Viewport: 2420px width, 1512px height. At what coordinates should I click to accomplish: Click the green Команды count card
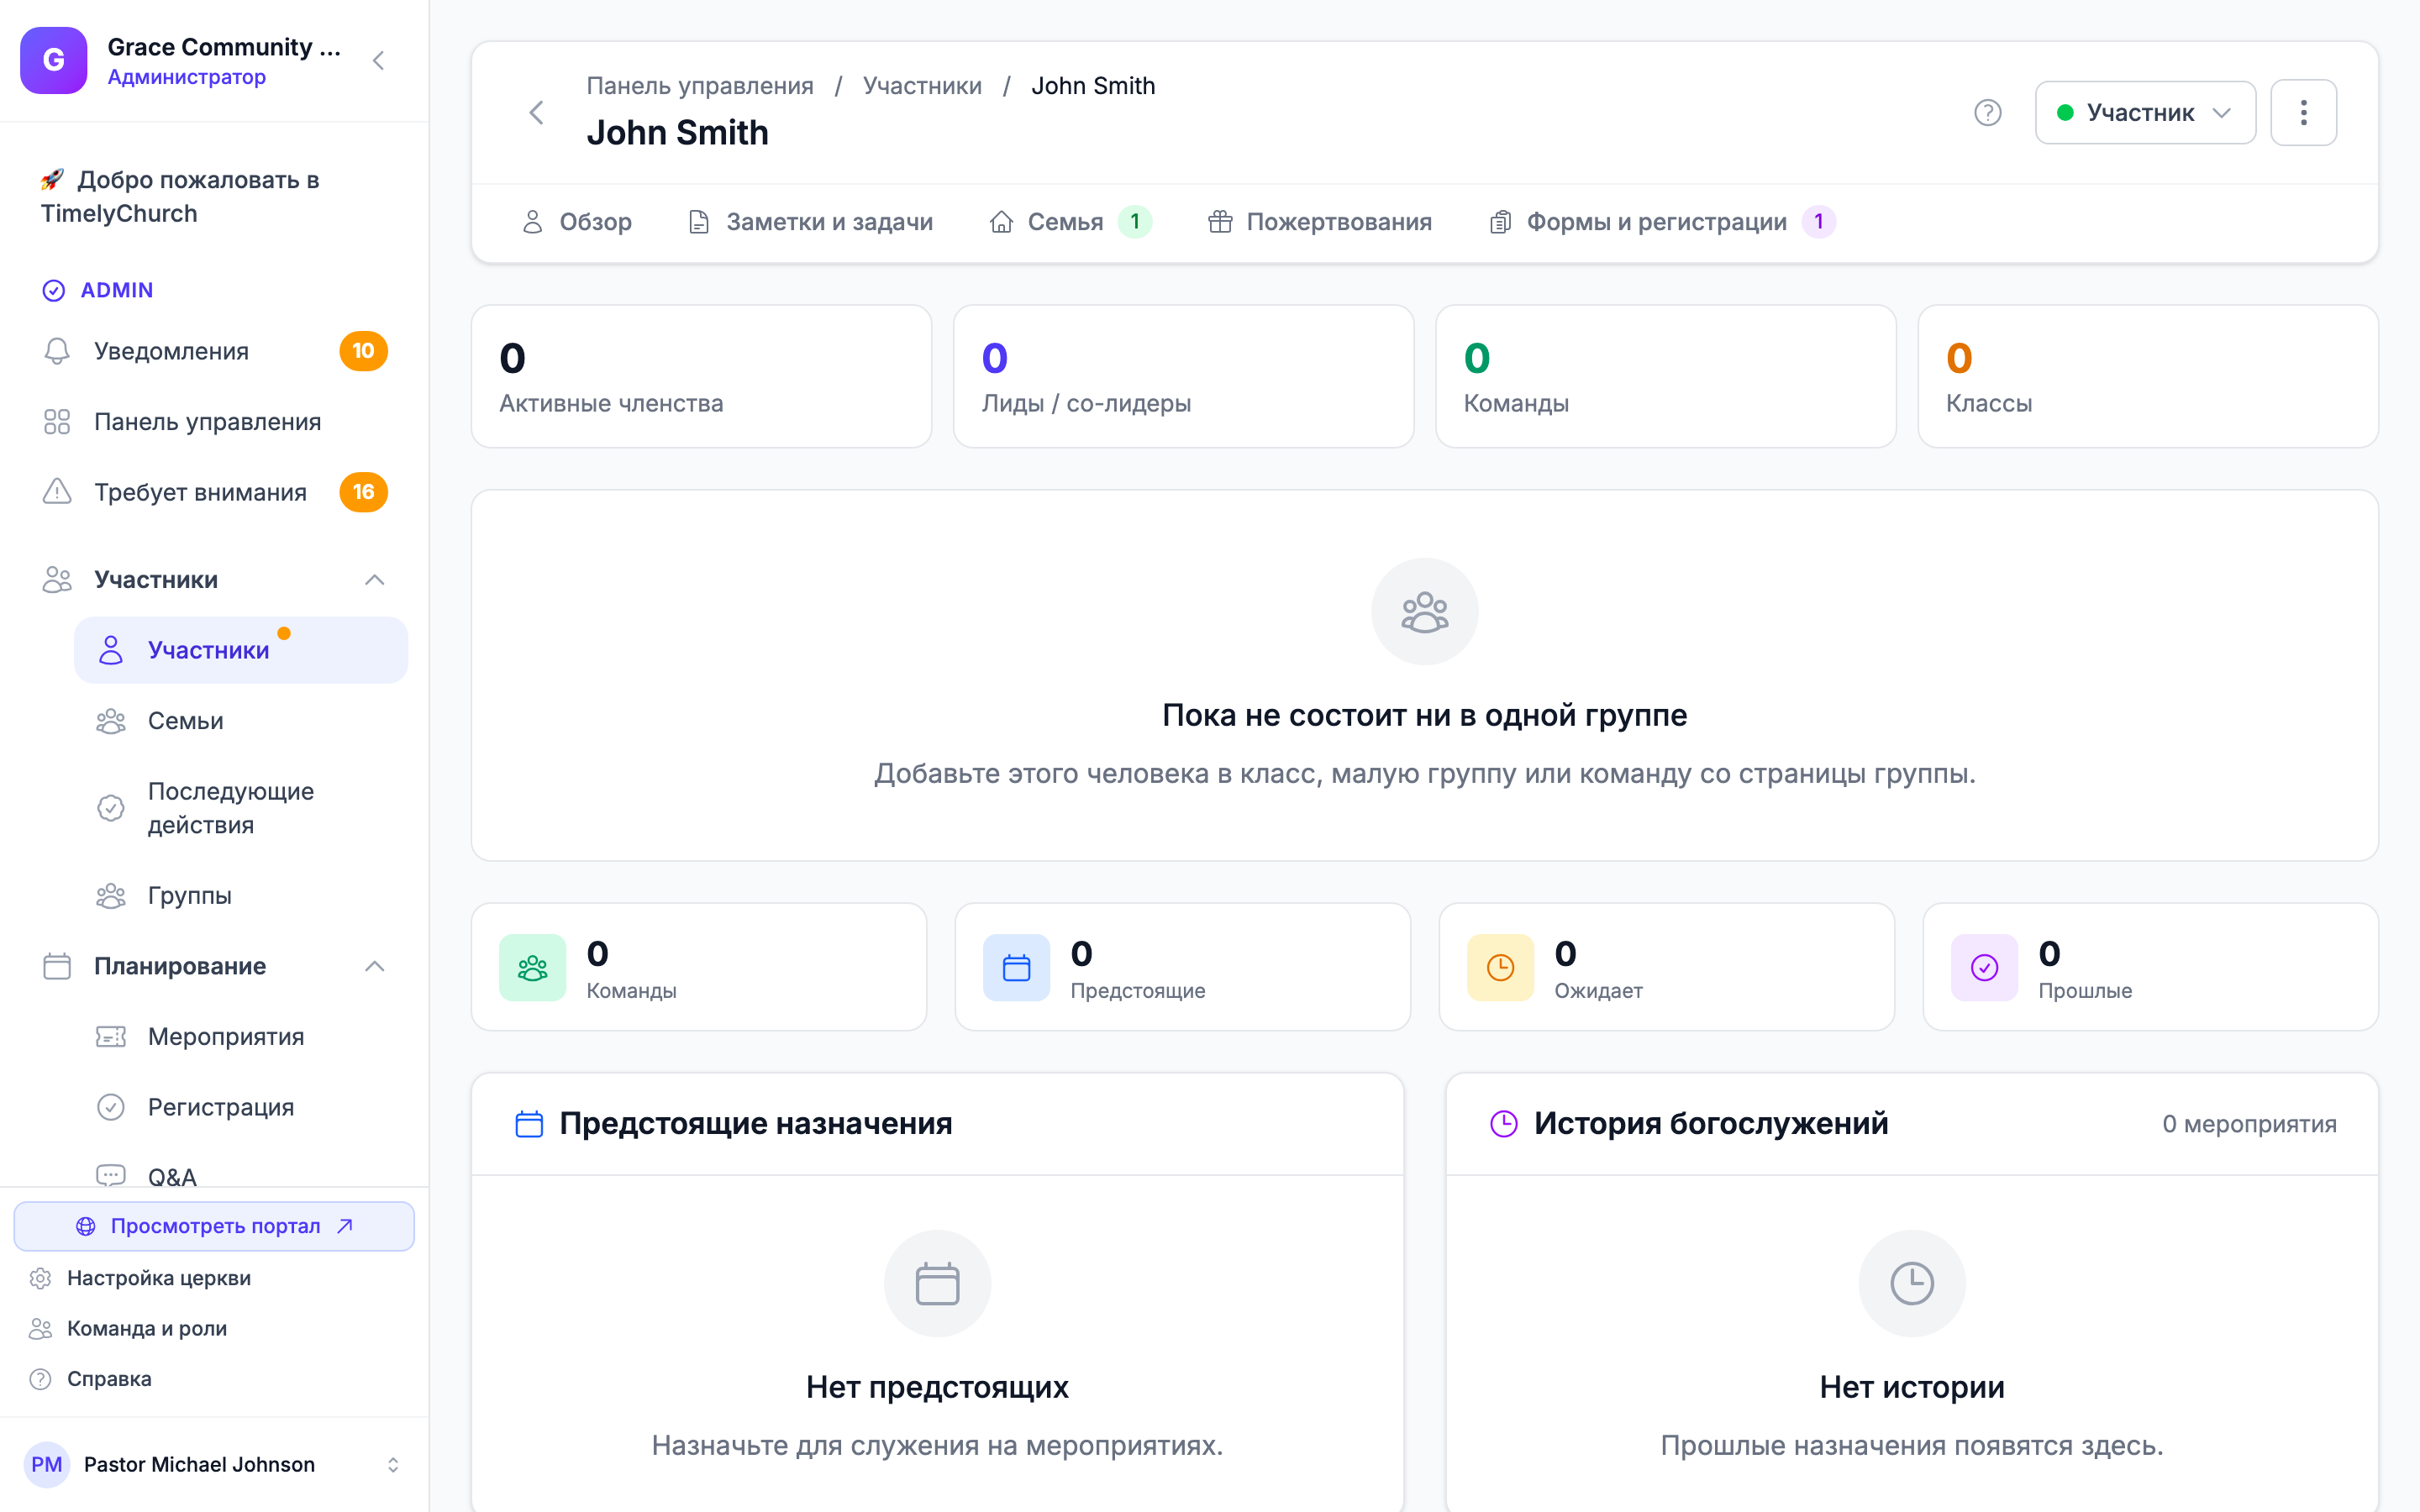point(1666,376)
